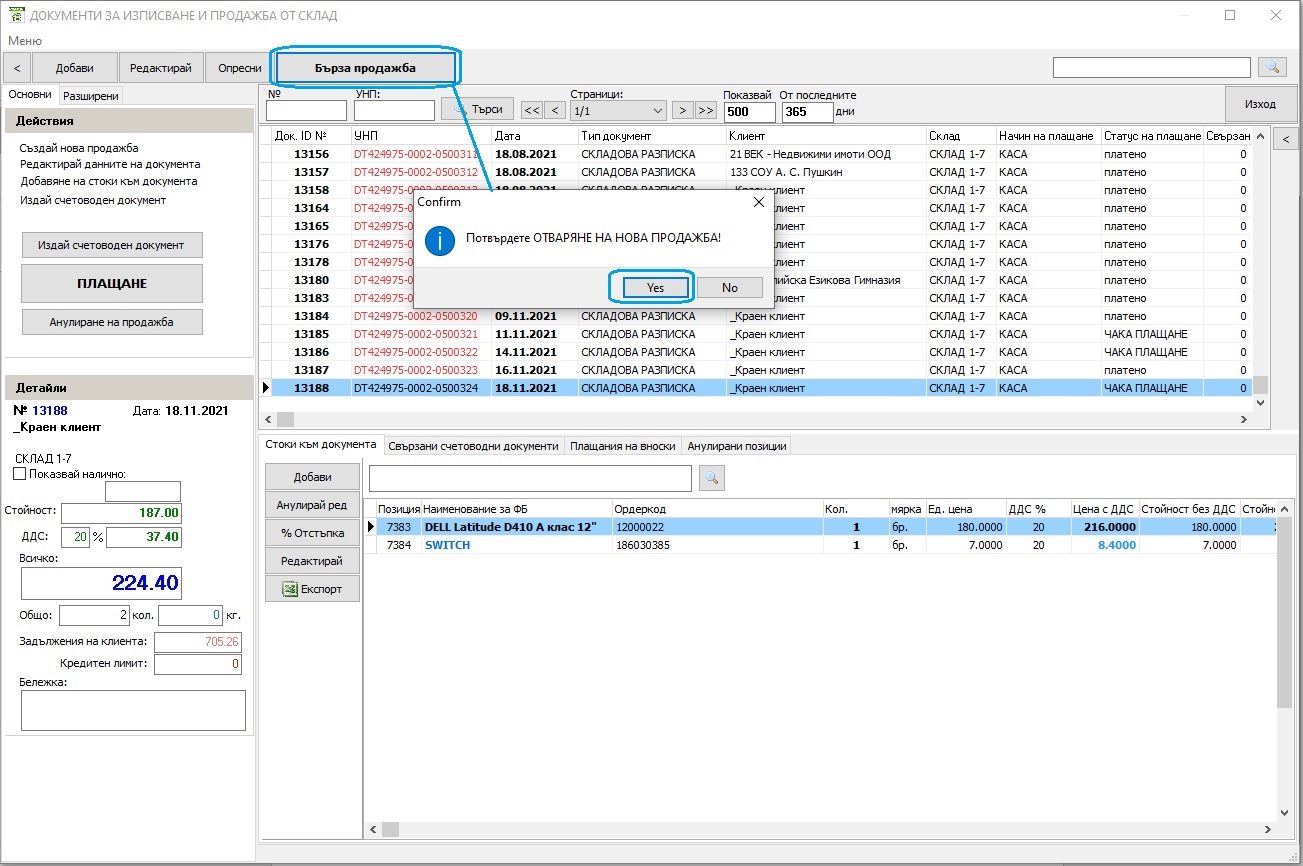Refresh the list with the Опресни button
Viewport: 1303px width, 866px height.
(240, 68)
